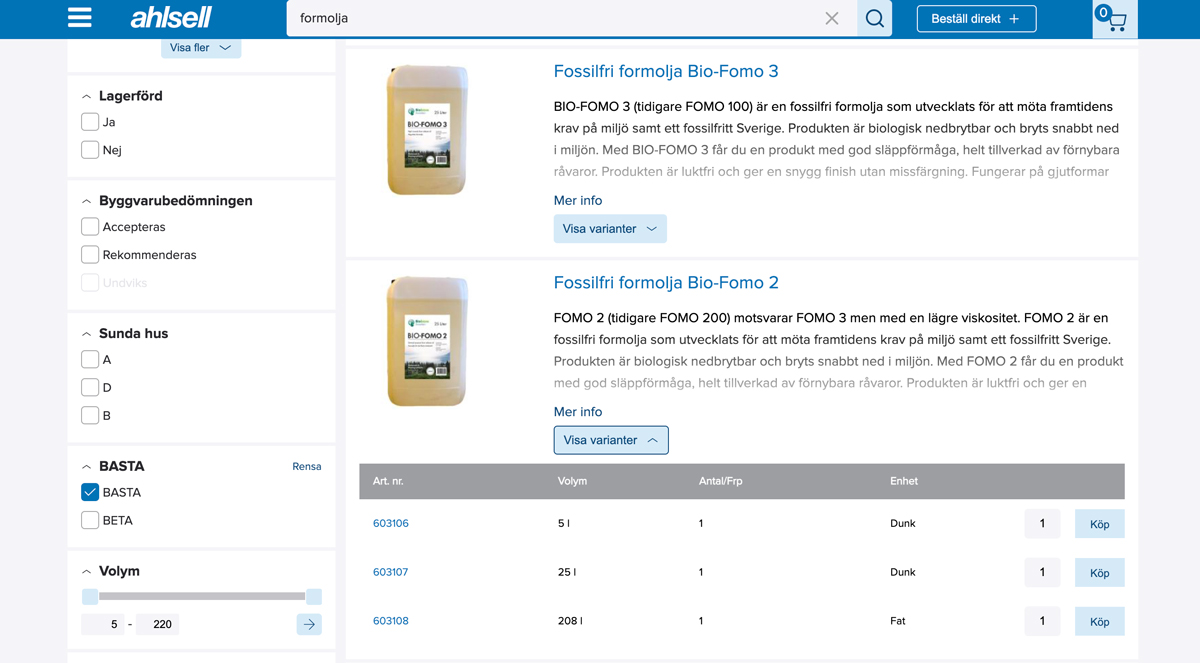Enable the Accepteras filter checkbox
This screenshot has width=1200, height=663.
point(90,227)
